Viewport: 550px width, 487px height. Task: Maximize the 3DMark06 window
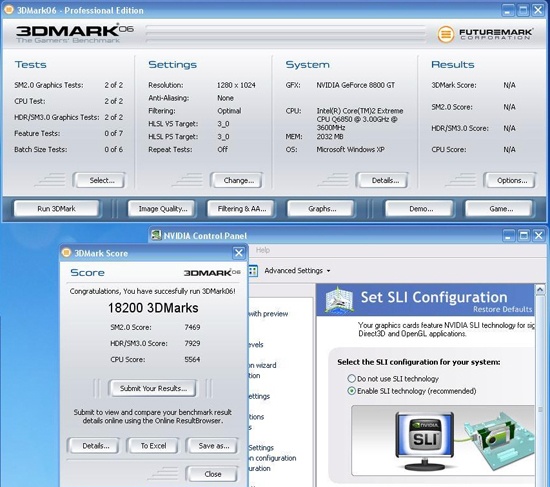tap(523, 10)
